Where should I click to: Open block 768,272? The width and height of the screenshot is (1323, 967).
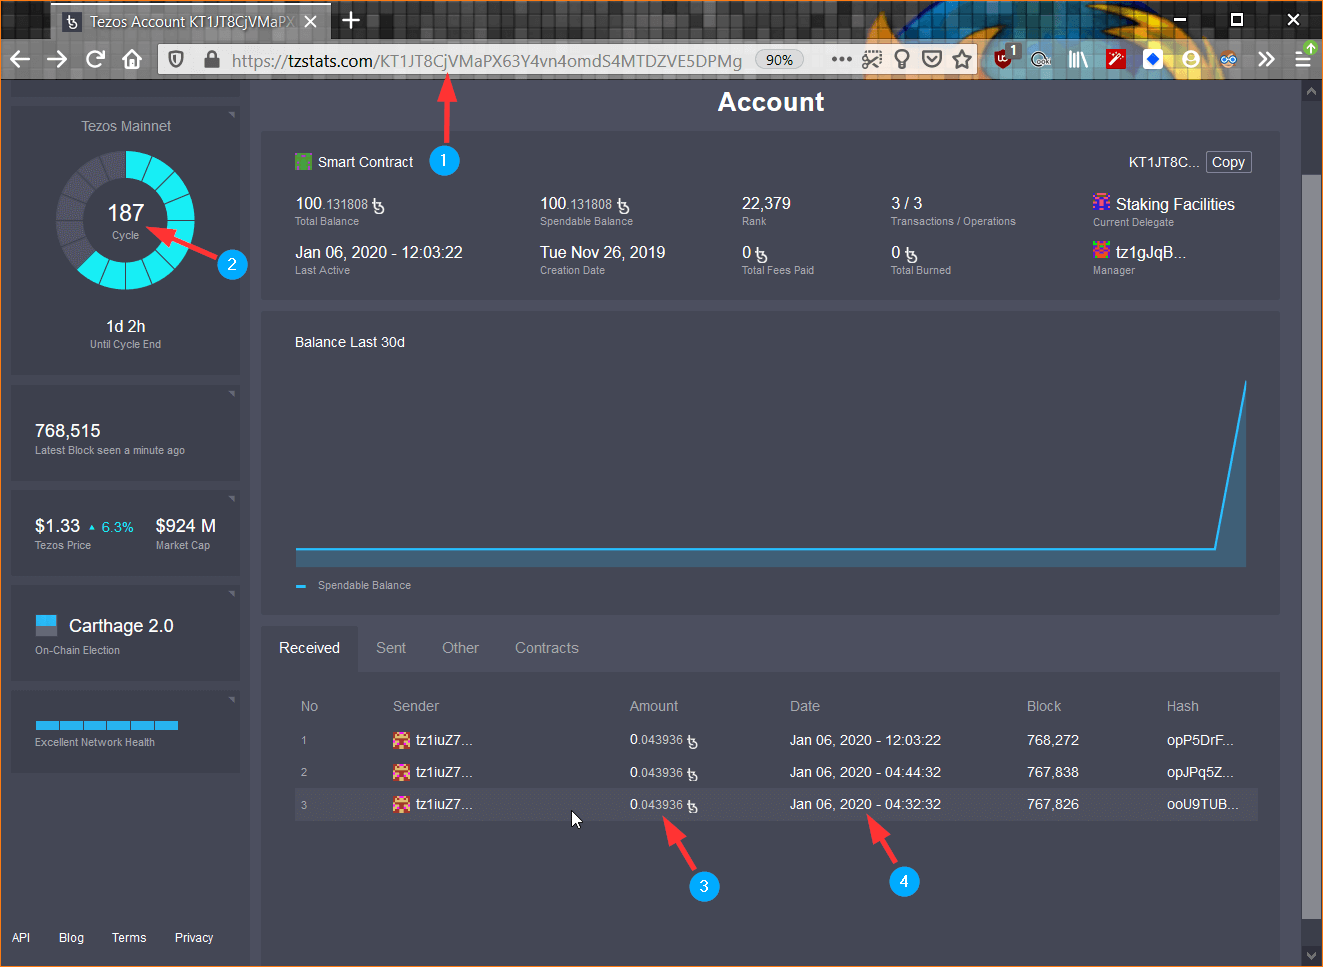tap(1053, 740)
